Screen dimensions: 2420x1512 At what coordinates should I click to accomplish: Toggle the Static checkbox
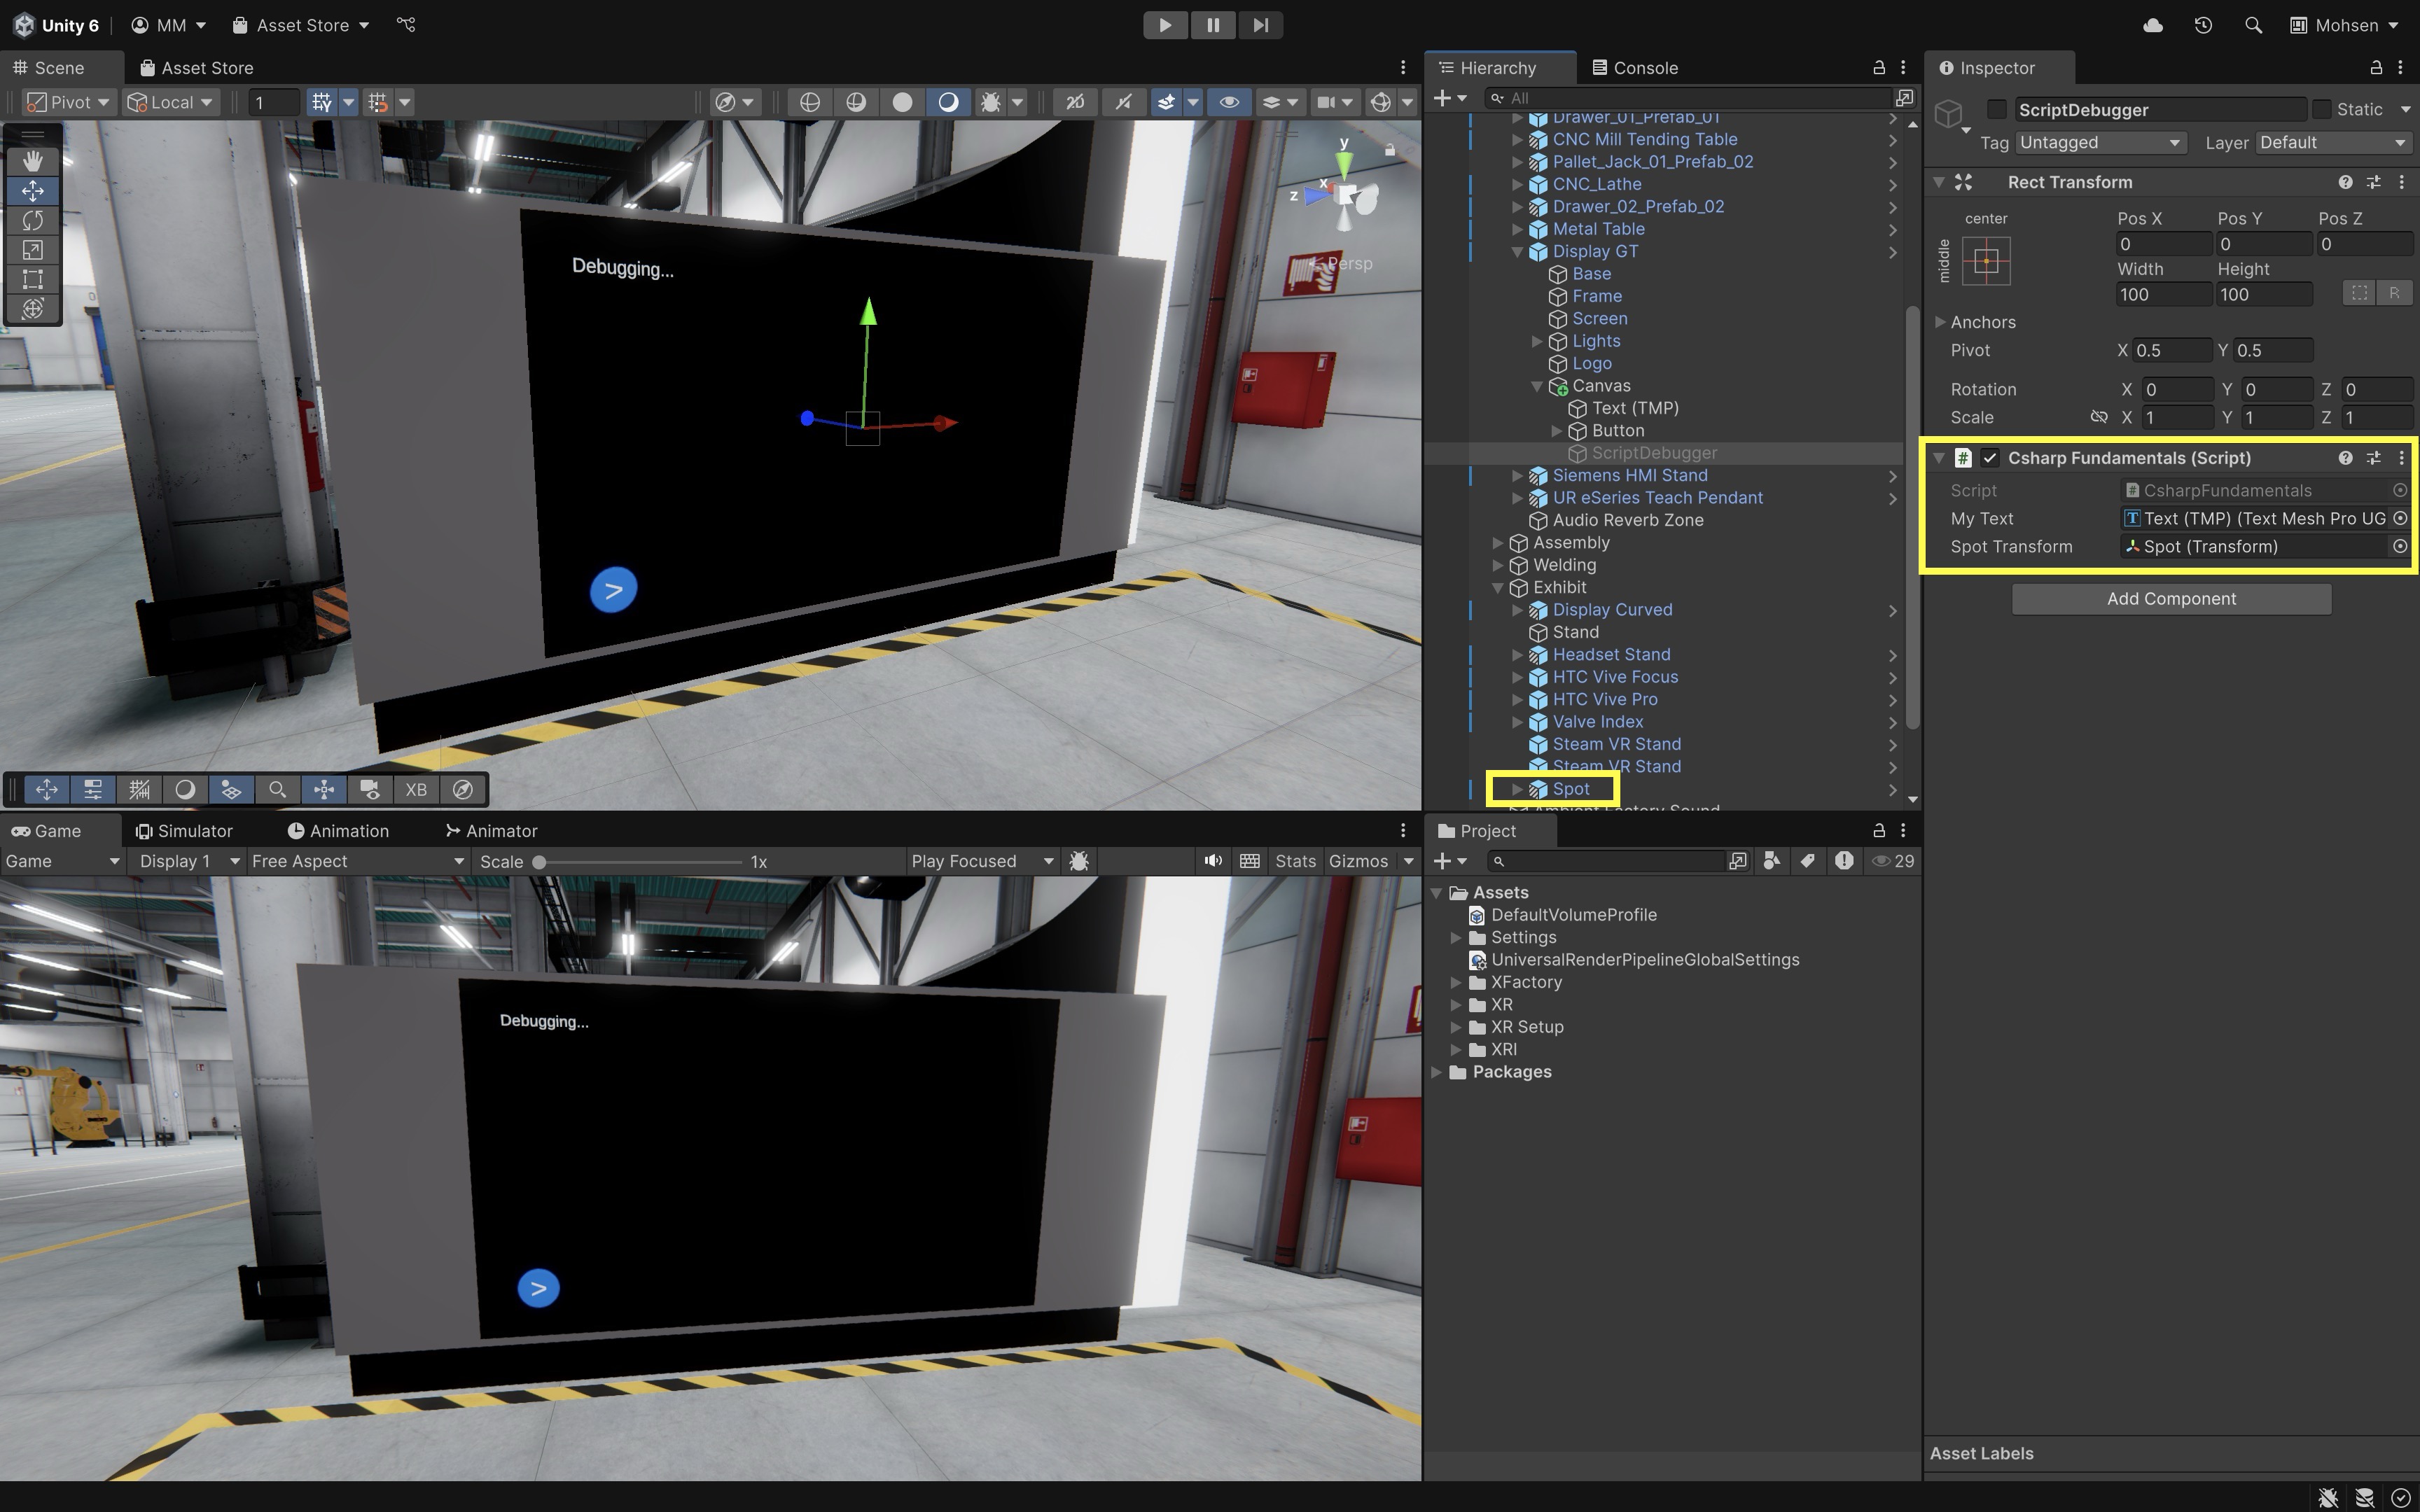tap(2322, 109)
